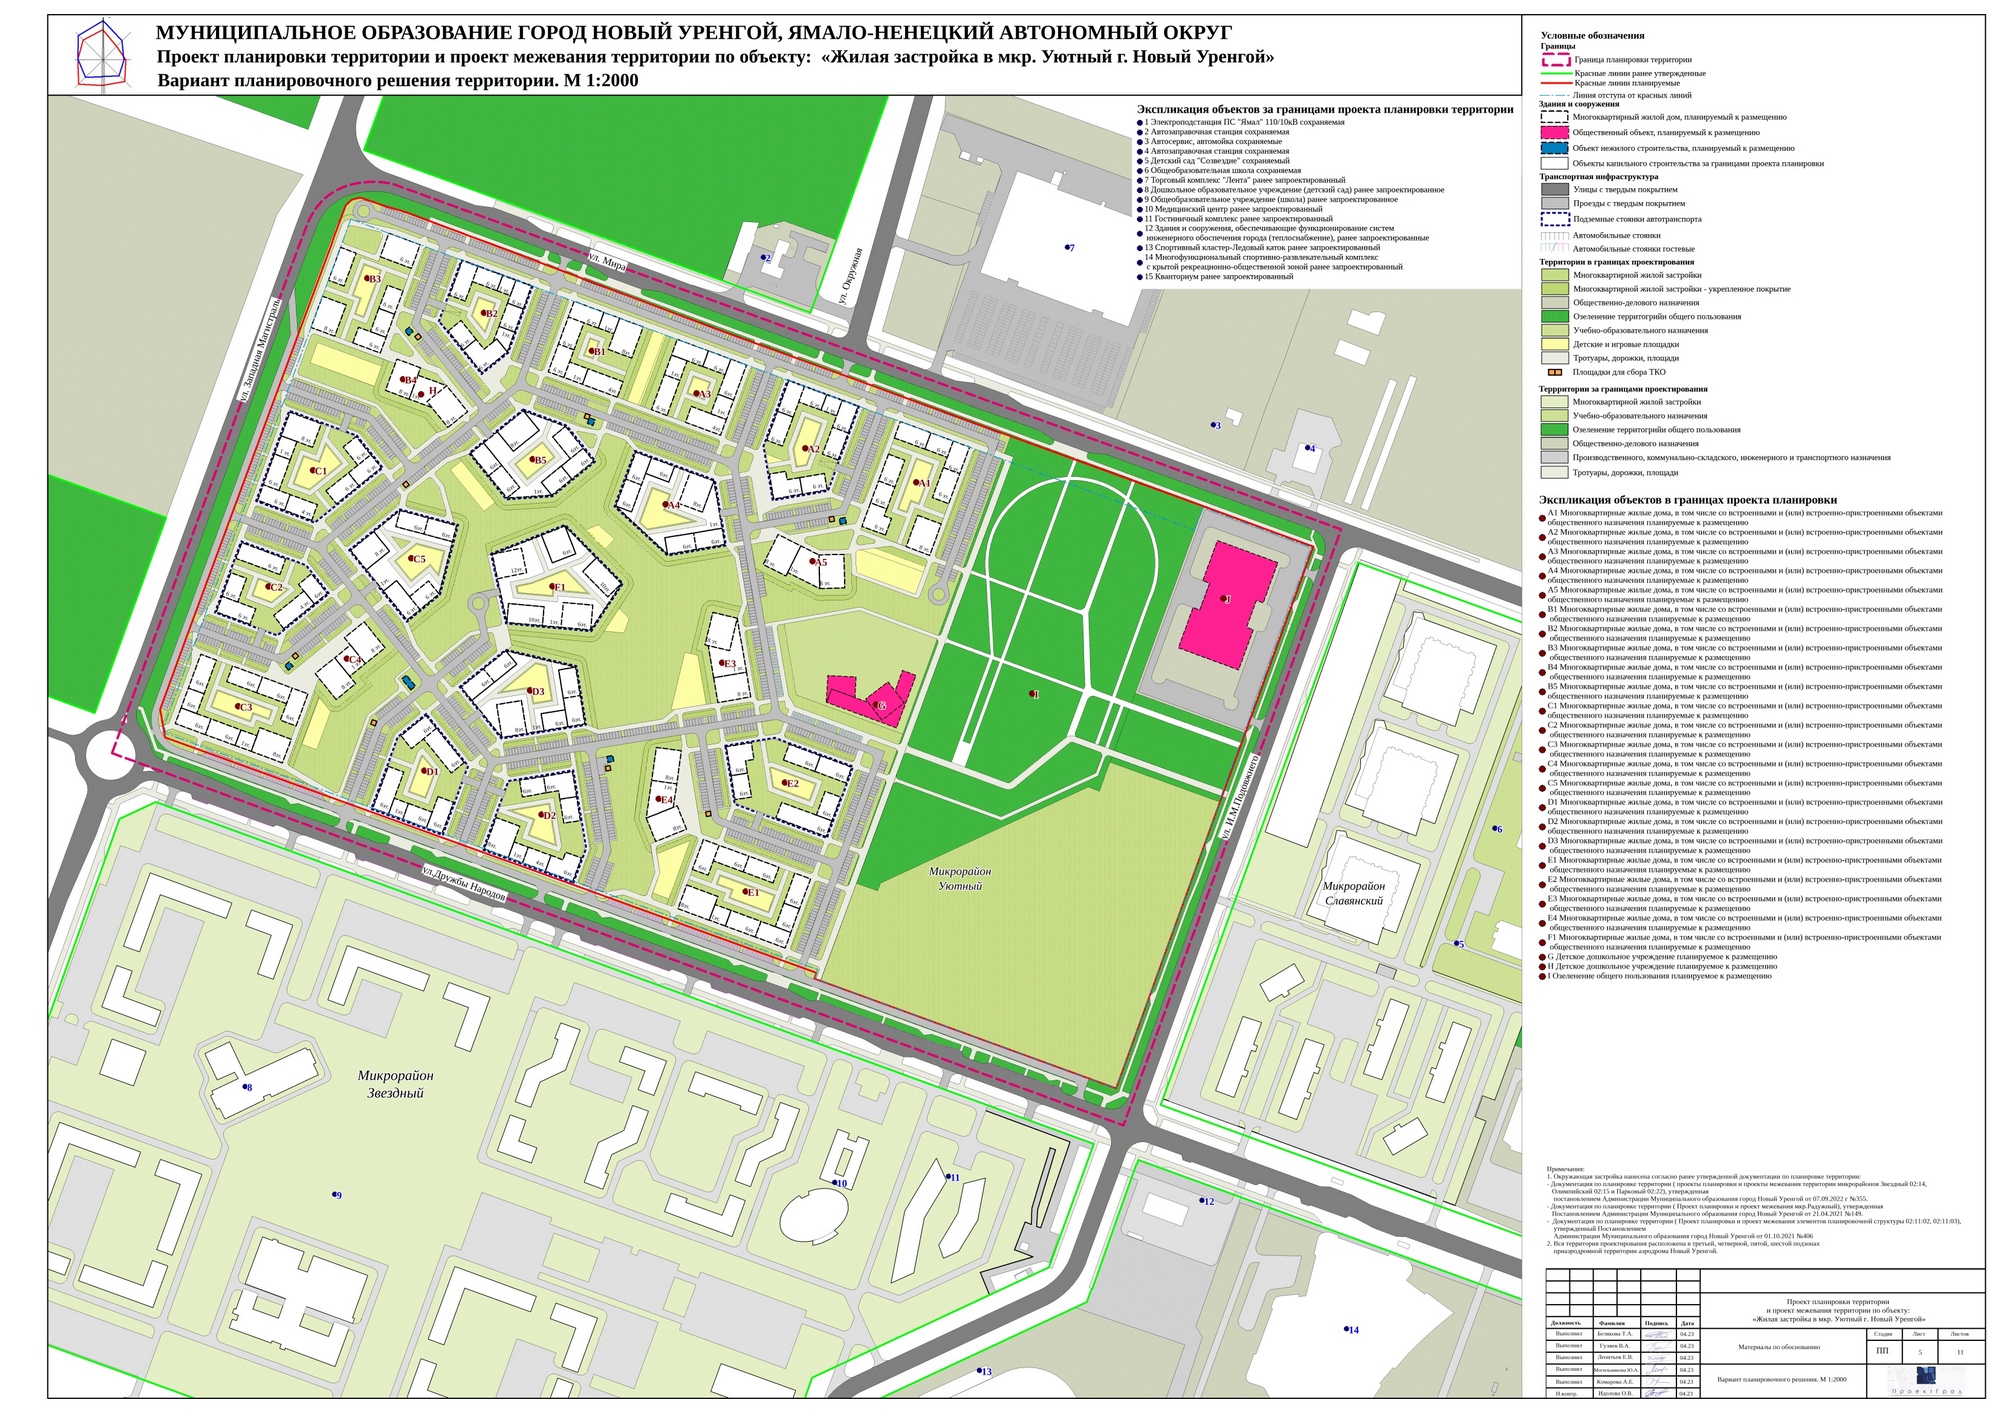Screen dimensions: 2000x1413
Task: Click the ул. Западная Магистраль street label
Action: [x=259, y=348]
